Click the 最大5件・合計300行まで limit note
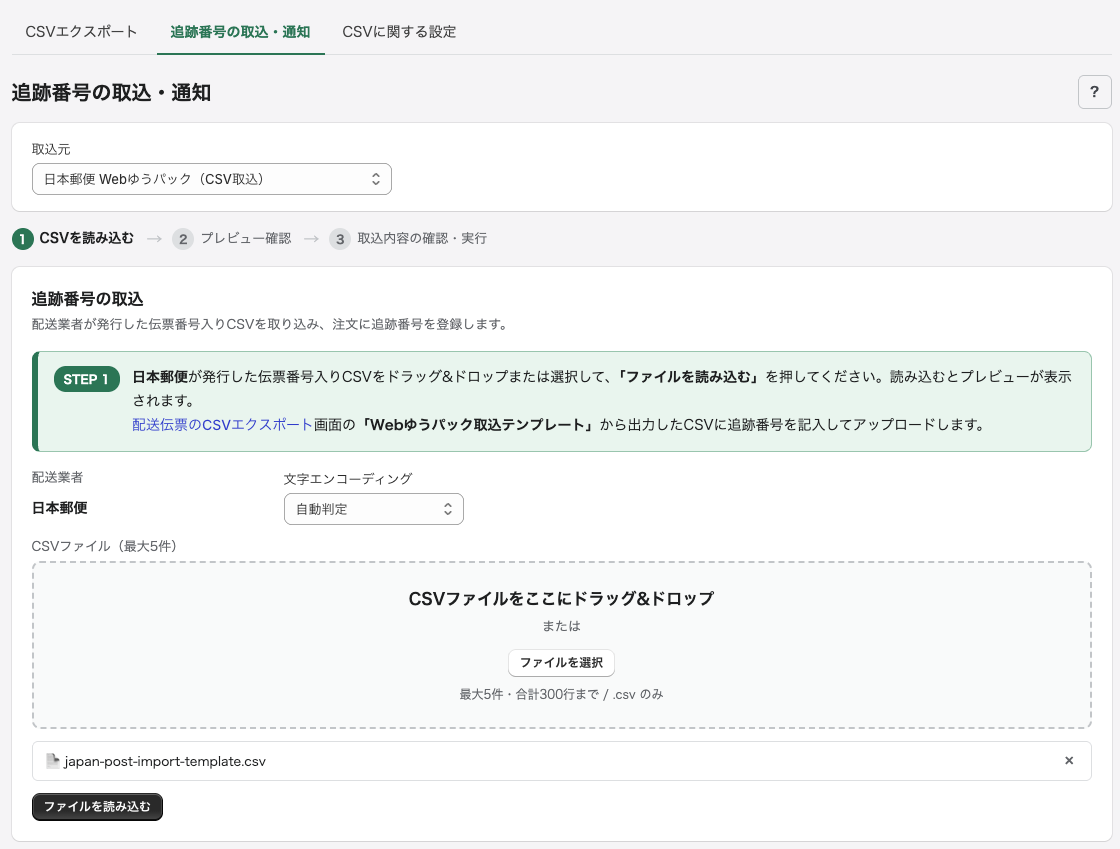The height and width of the screenshot is (849, 1120). click(x=561, y=694)
